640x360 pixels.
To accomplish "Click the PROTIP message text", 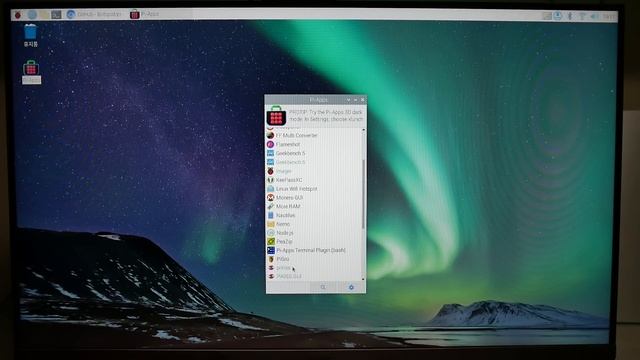I will point(325,116).
